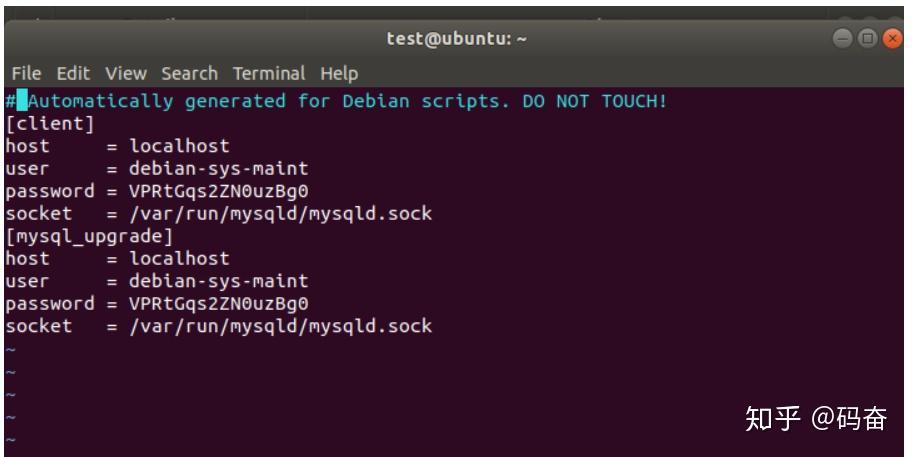Screen dimensions: 912x457
Task: Click the first debian-sys-maint user value
Action: pyautogui.click(x=219, y=169)
